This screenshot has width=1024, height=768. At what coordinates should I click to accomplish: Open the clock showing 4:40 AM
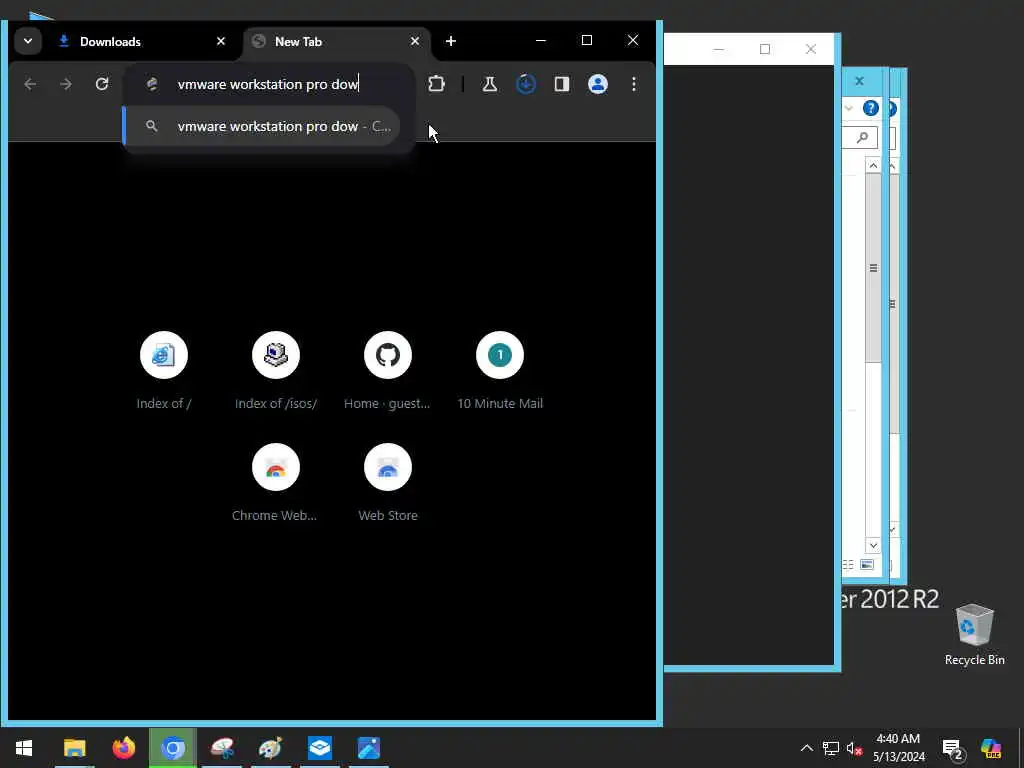[899, 748]
